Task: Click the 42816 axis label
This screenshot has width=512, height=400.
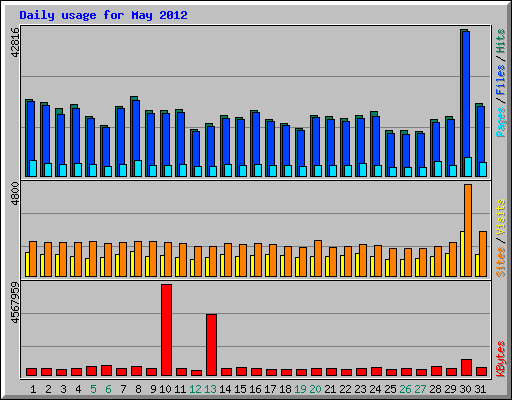Action: click(15, 42)
